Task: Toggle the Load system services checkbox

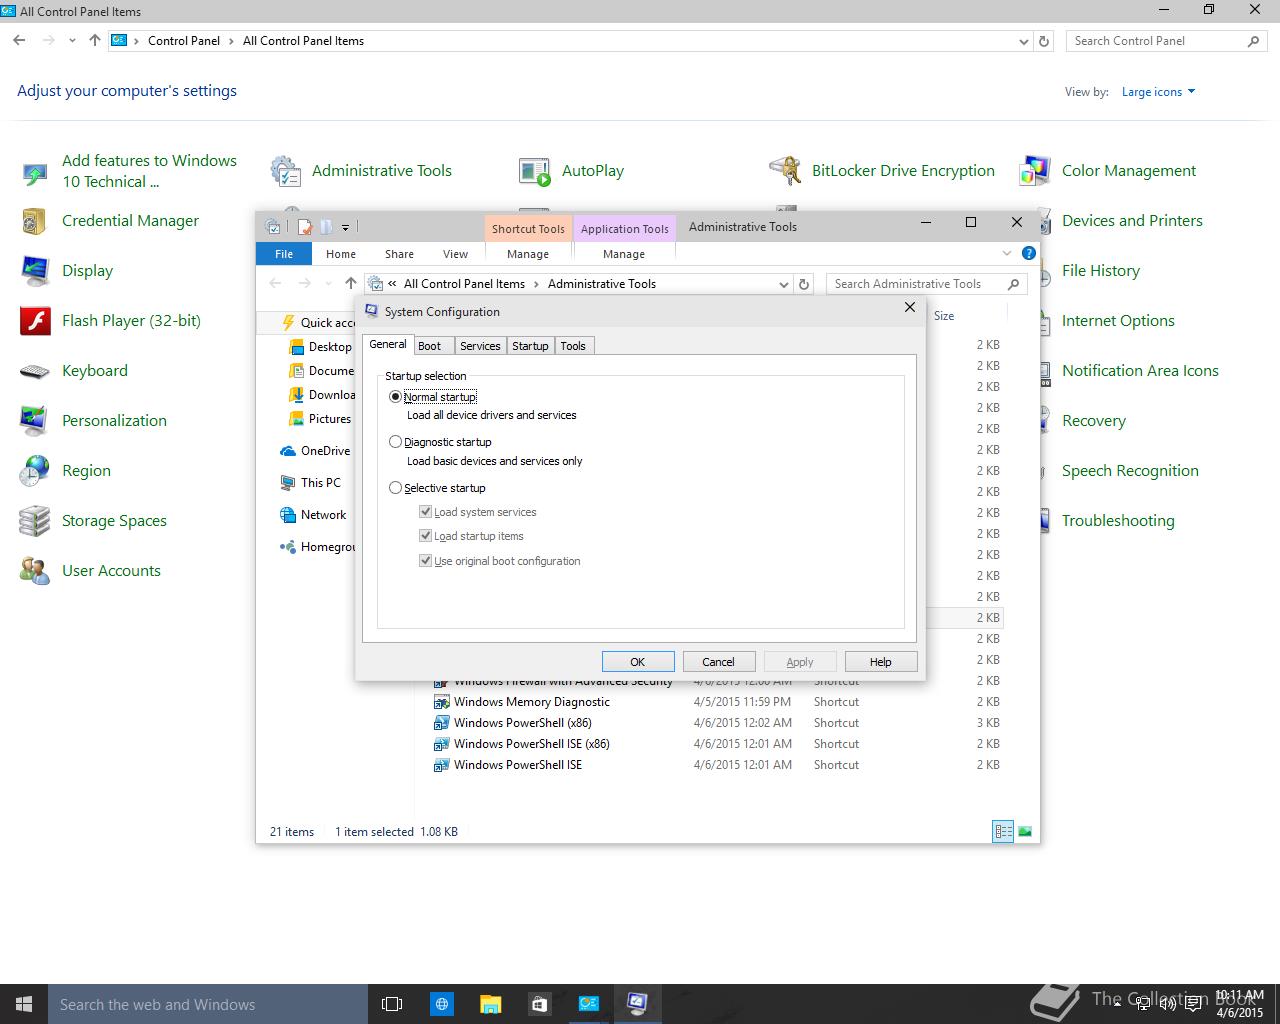Action: coord(426,512)
